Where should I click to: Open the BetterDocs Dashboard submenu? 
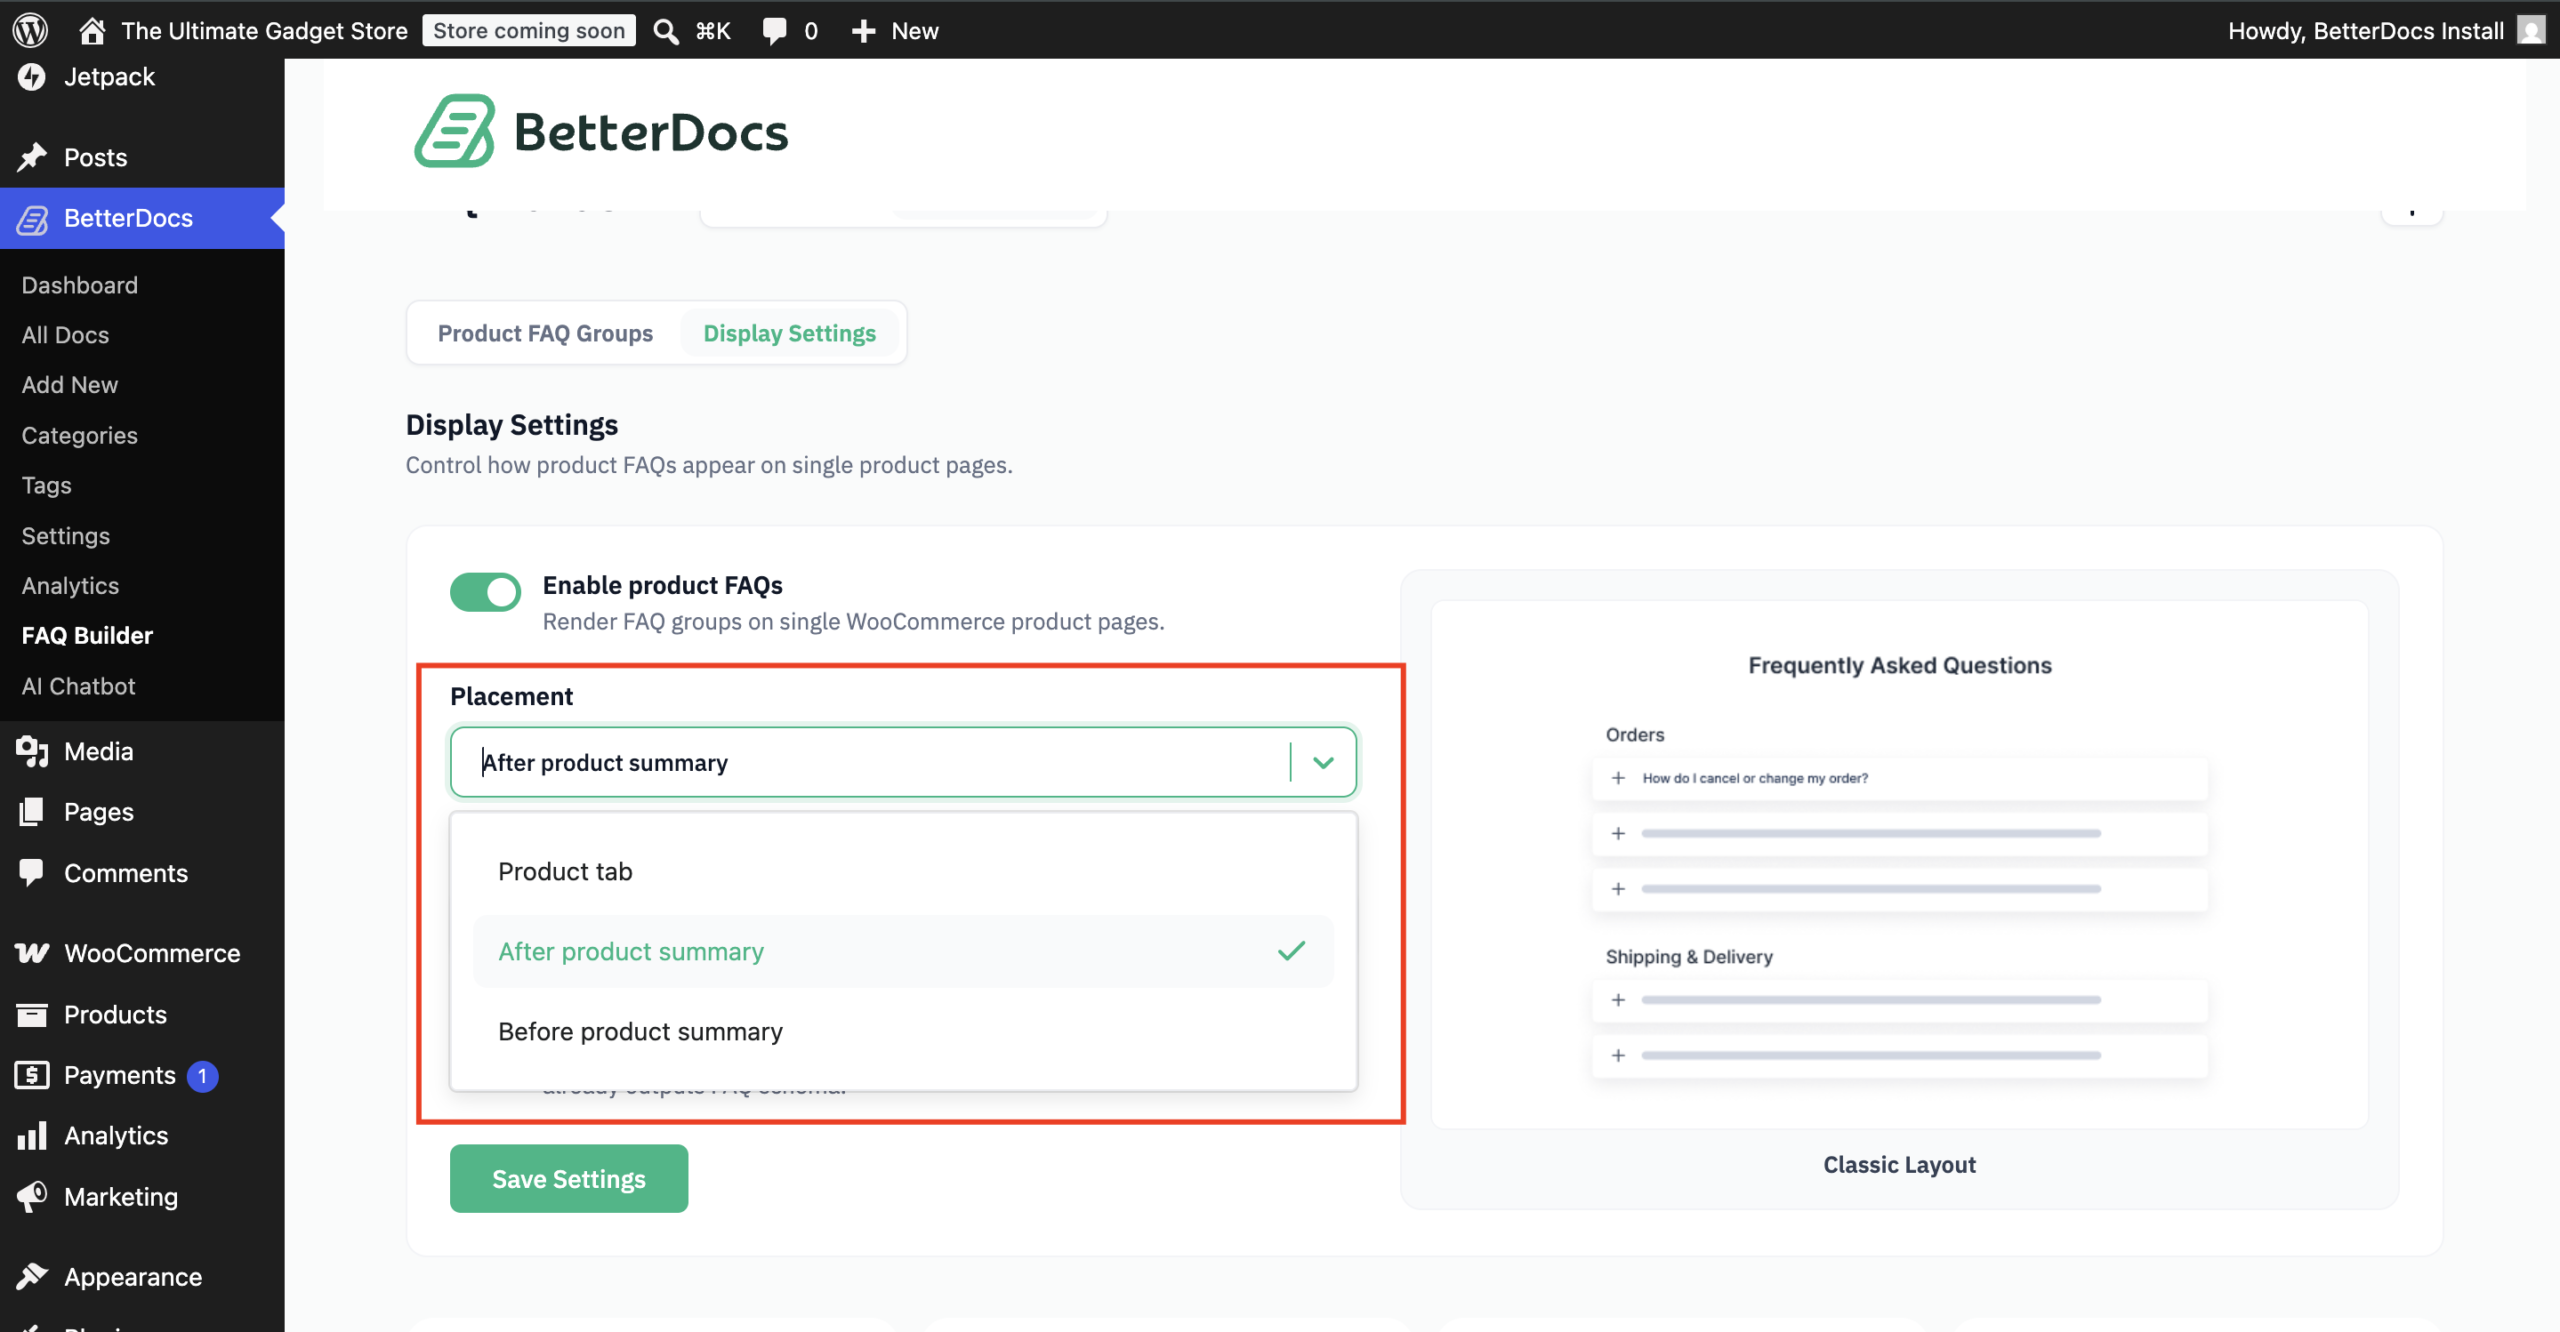pyautogui.click(x=80, y=285)
